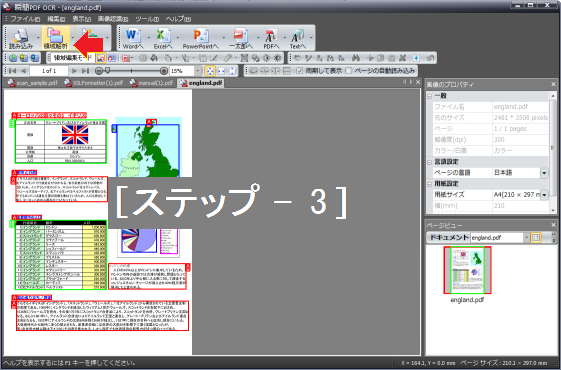Switch to the manual(1).pdf tab

(152, 83)
